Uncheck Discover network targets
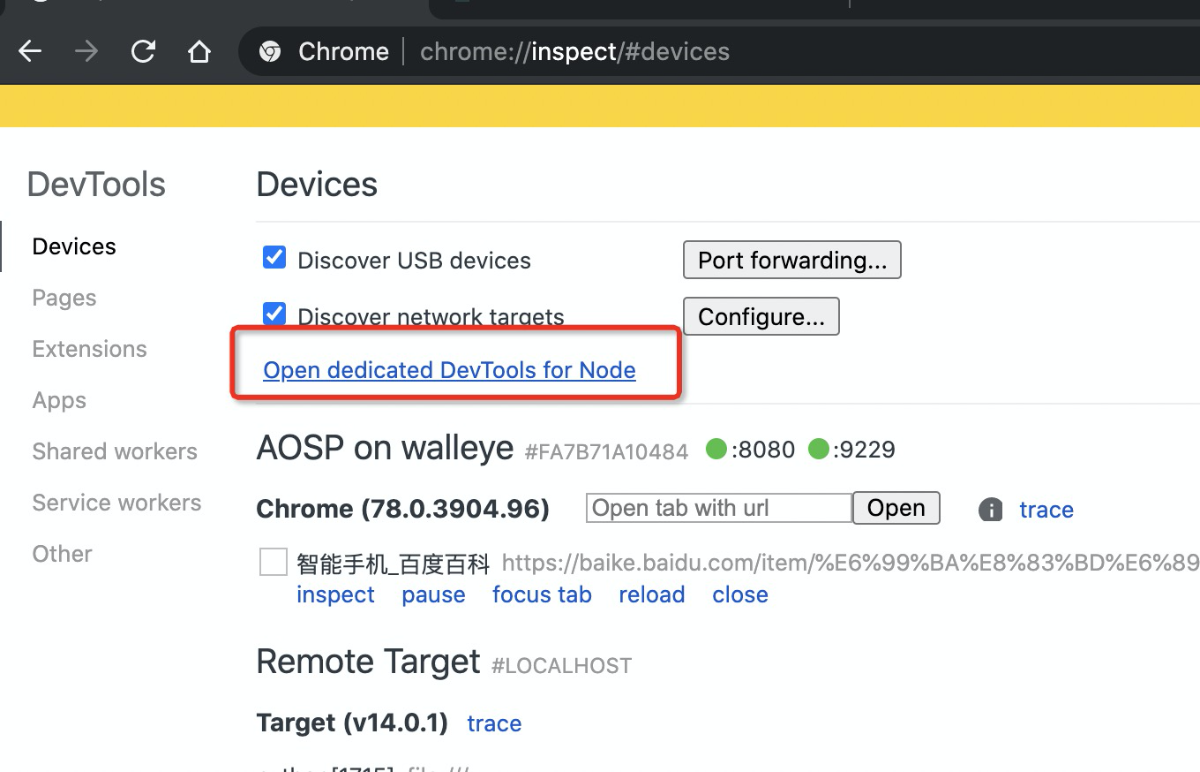This screenshot has height=772, width=1200. [x=274, y=315]
